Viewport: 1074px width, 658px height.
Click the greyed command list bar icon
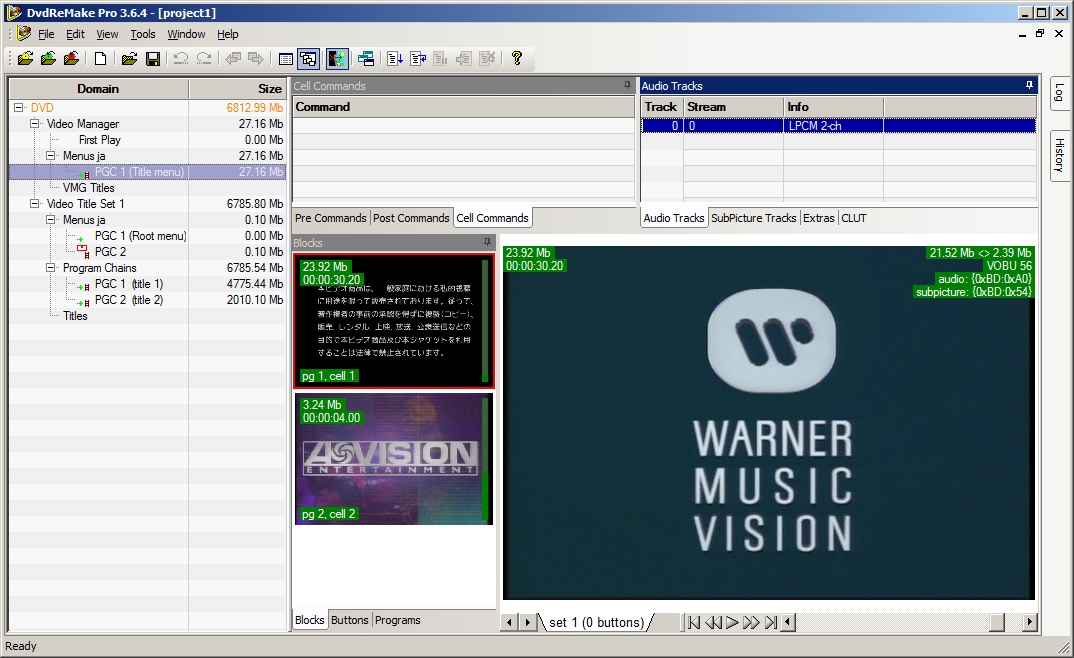pos(440,59)
